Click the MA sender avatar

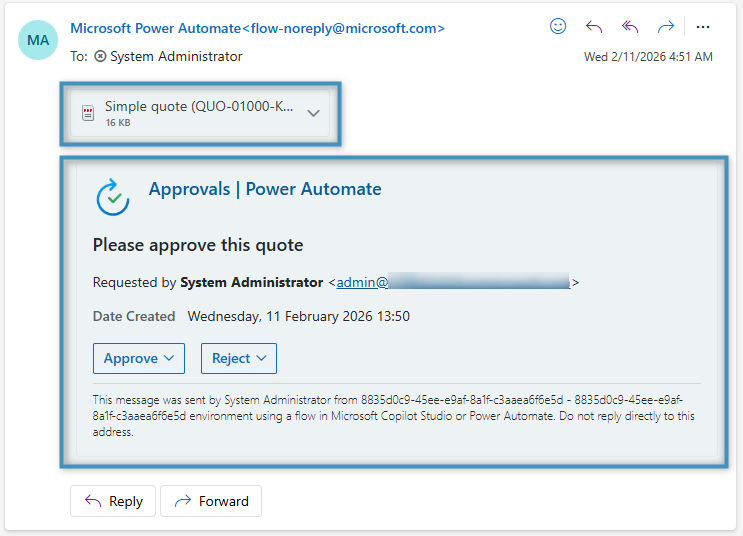[x=38, y=40]
